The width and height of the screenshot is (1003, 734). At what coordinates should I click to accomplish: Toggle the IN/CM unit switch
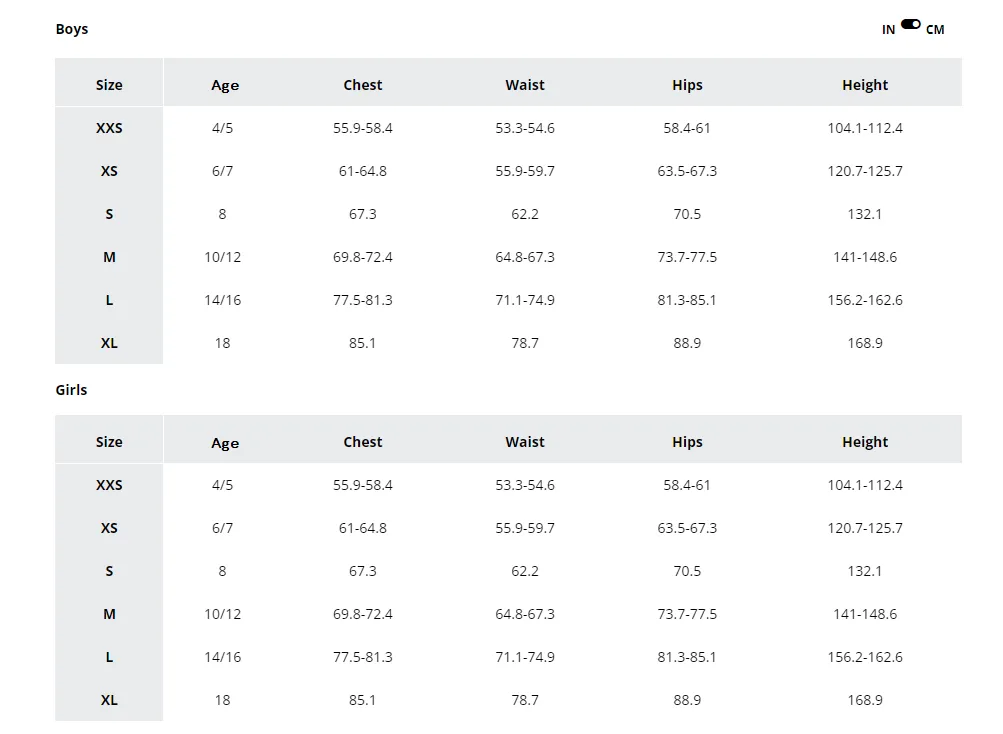coord(910,24)
